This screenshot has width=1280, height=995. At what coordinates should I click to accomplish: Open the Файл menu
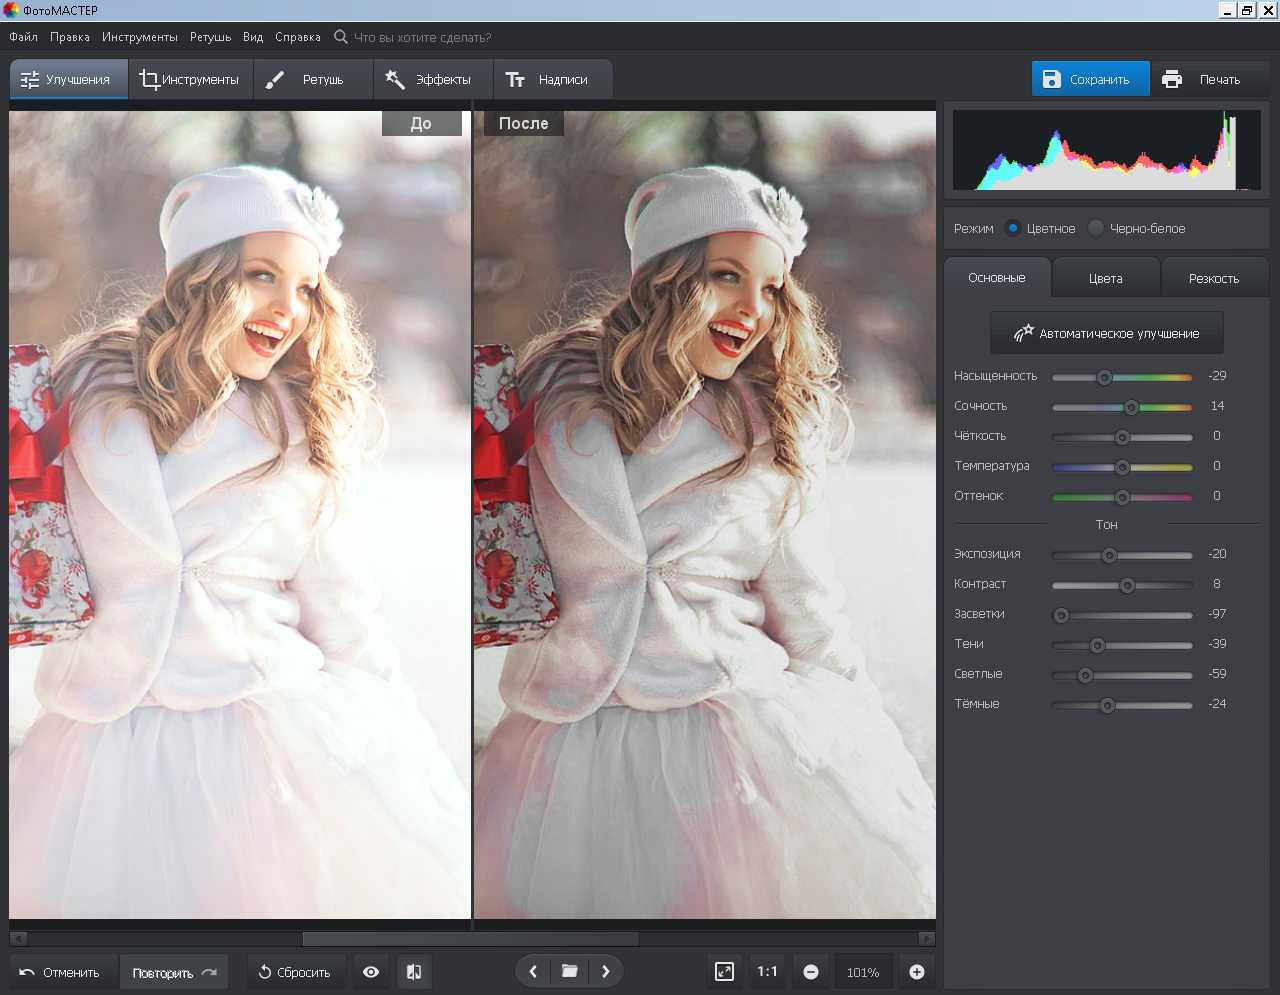[23, 37]
